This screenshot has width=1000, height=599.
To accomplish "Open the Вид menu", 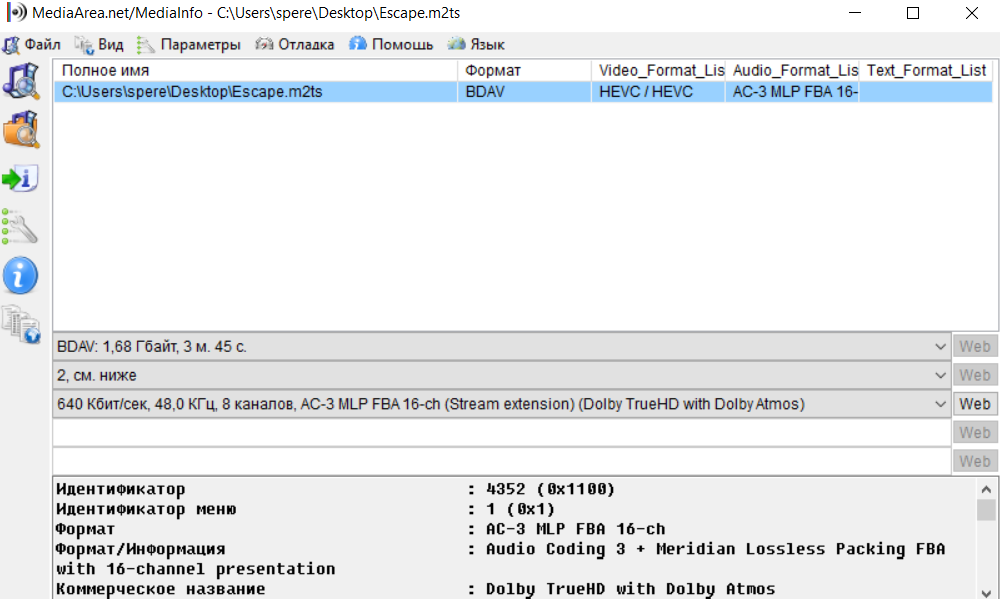I will [x=100, y=45].
